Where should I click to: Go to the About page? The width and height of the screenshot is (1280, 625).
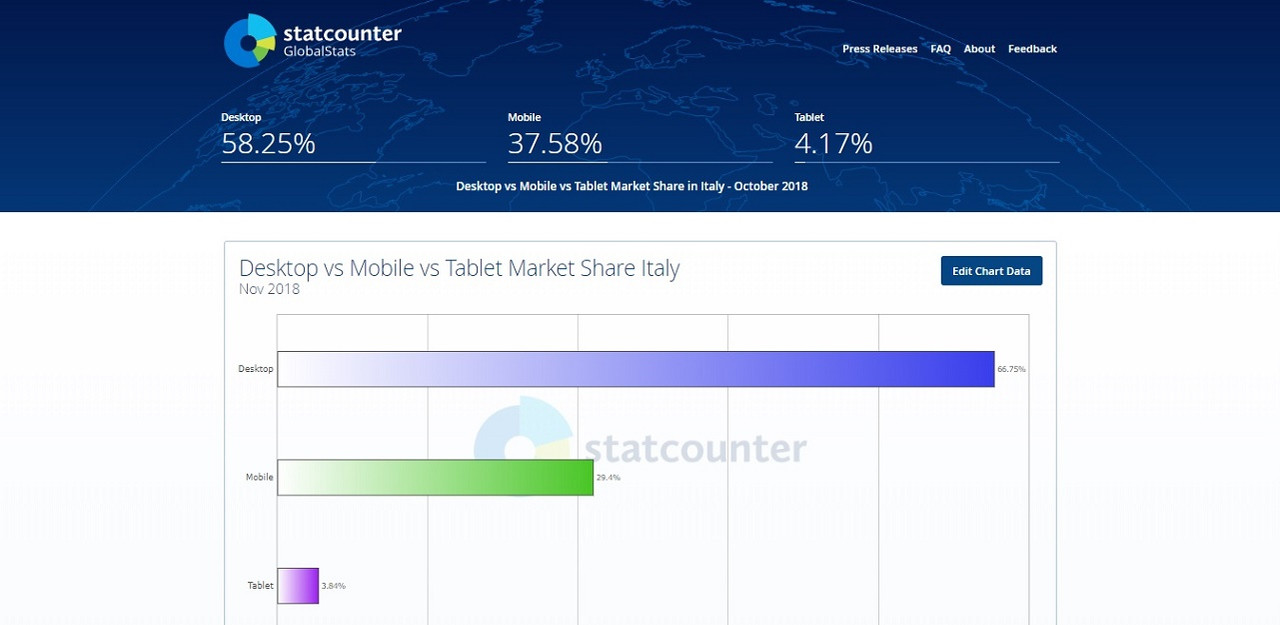979,49
